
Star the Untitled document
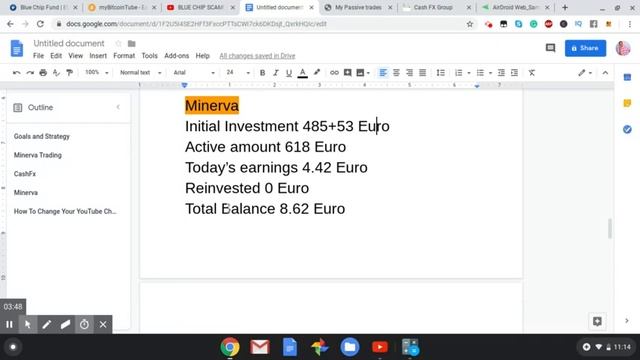coord(118,43)
